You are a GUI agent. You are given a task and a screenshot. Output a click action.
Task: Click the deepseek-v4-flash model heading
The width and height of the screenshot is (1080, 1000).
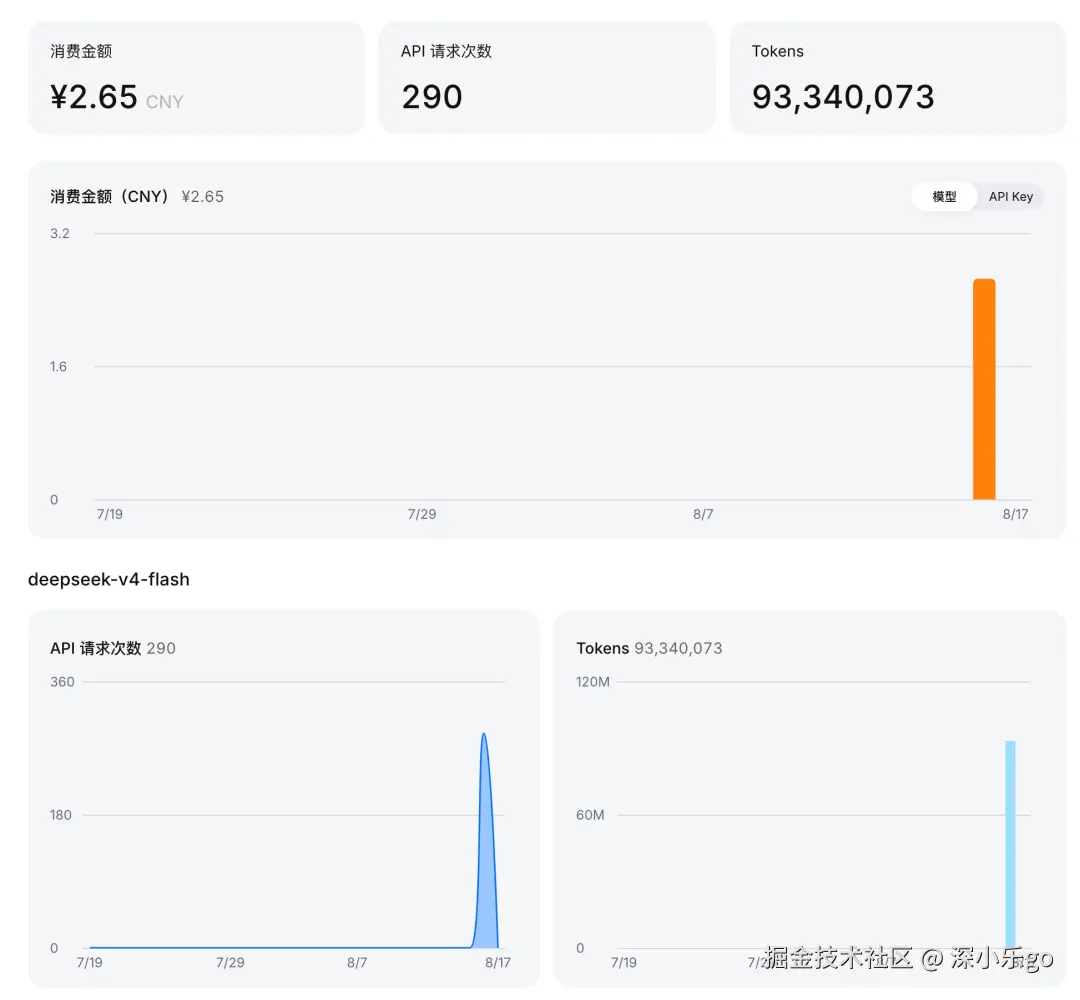pos(109,579)
